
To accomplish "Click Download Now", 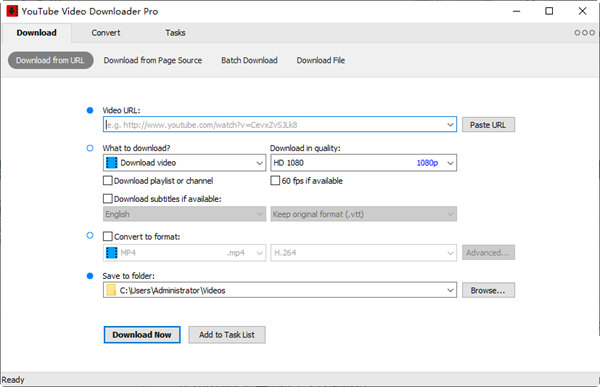I will 142,335.
